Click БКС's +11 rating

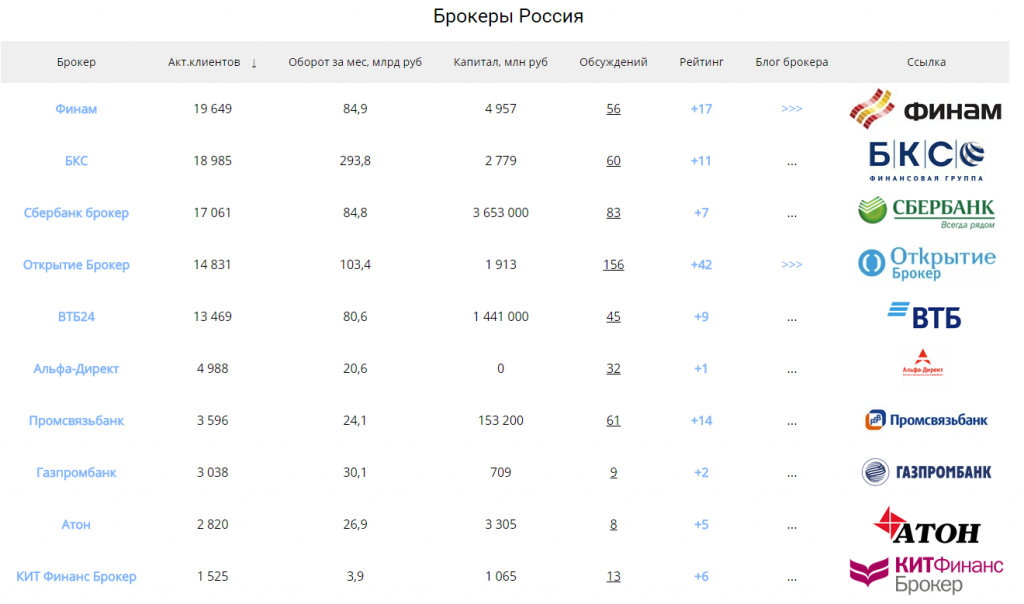click(x=701, y=161)
